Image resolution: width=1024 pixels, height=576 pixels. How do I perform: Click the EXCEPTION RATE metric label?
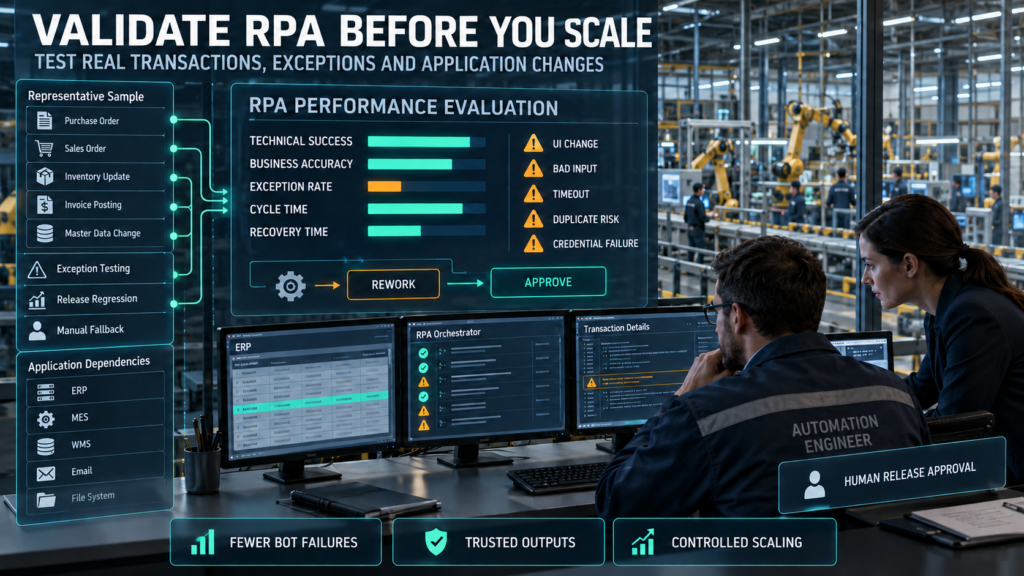[x=291, y=187]
